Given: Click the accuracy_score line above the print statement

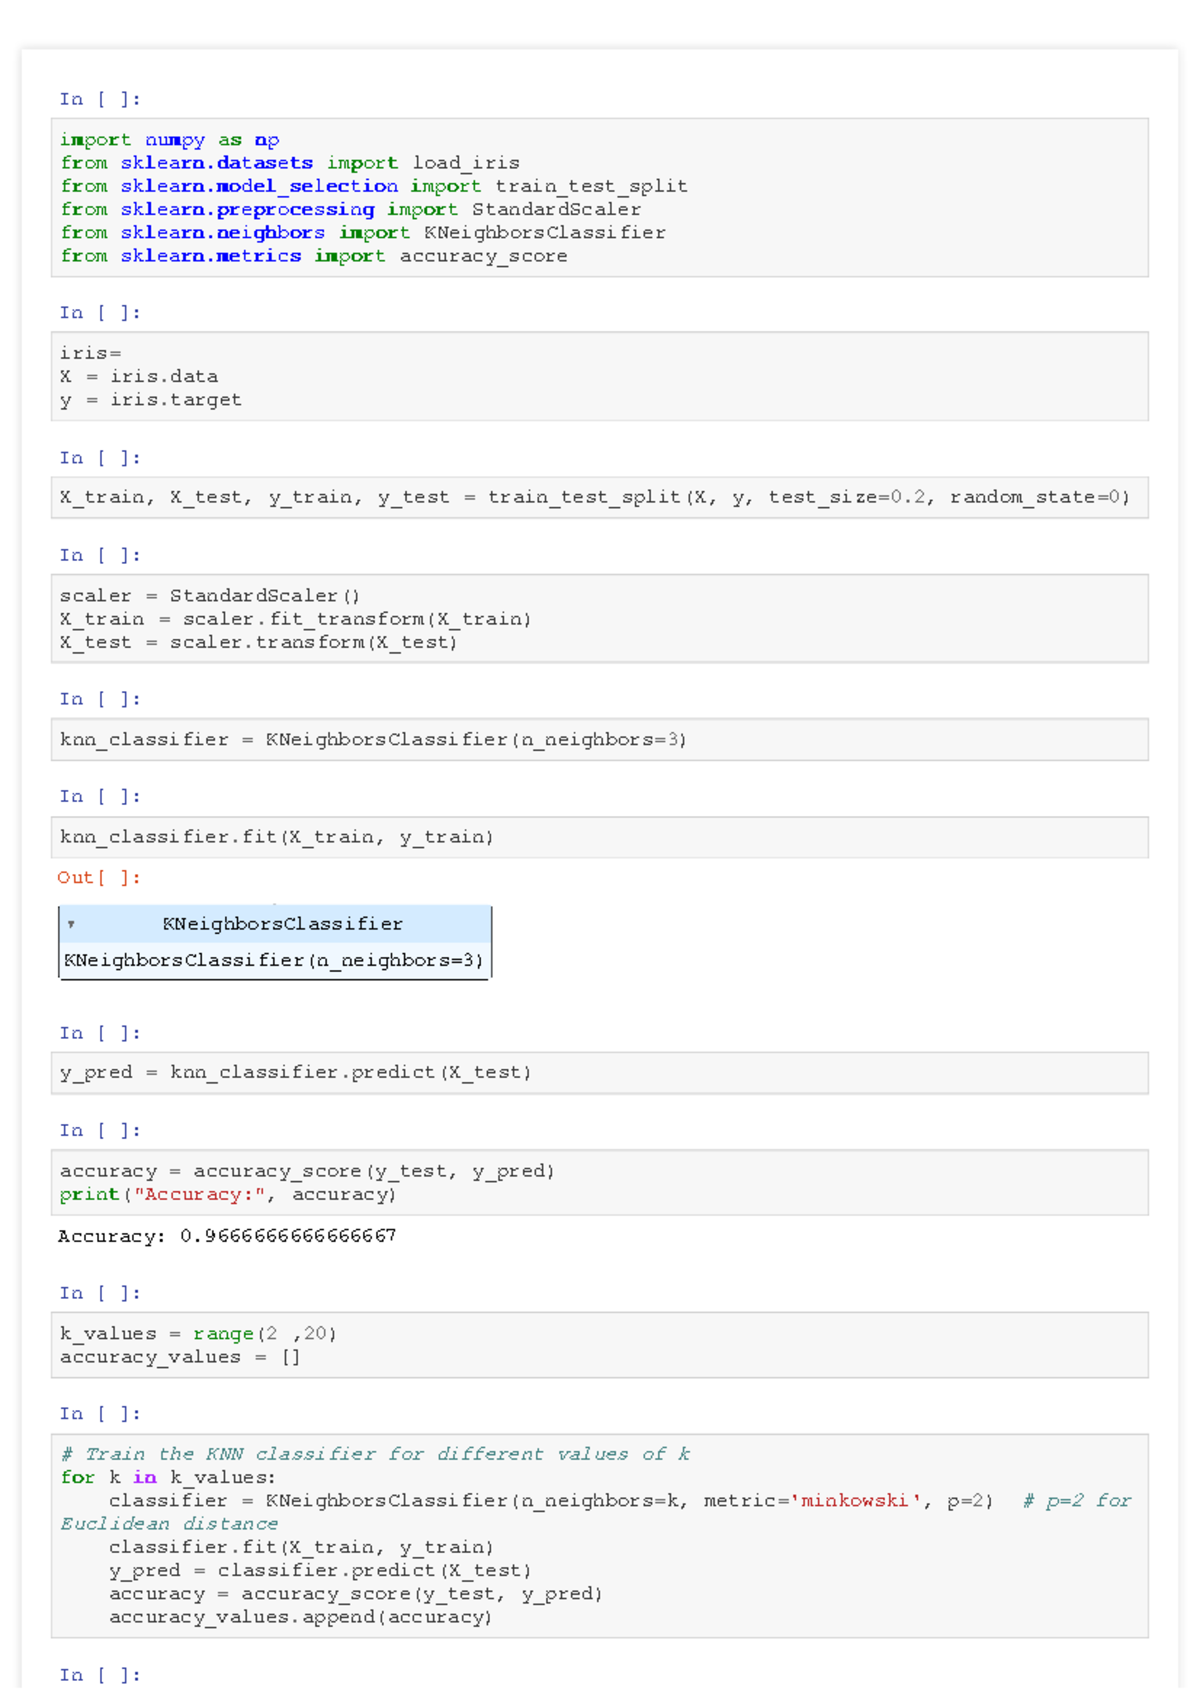Looking at the screenshot, I should (x=307, y=1171).
